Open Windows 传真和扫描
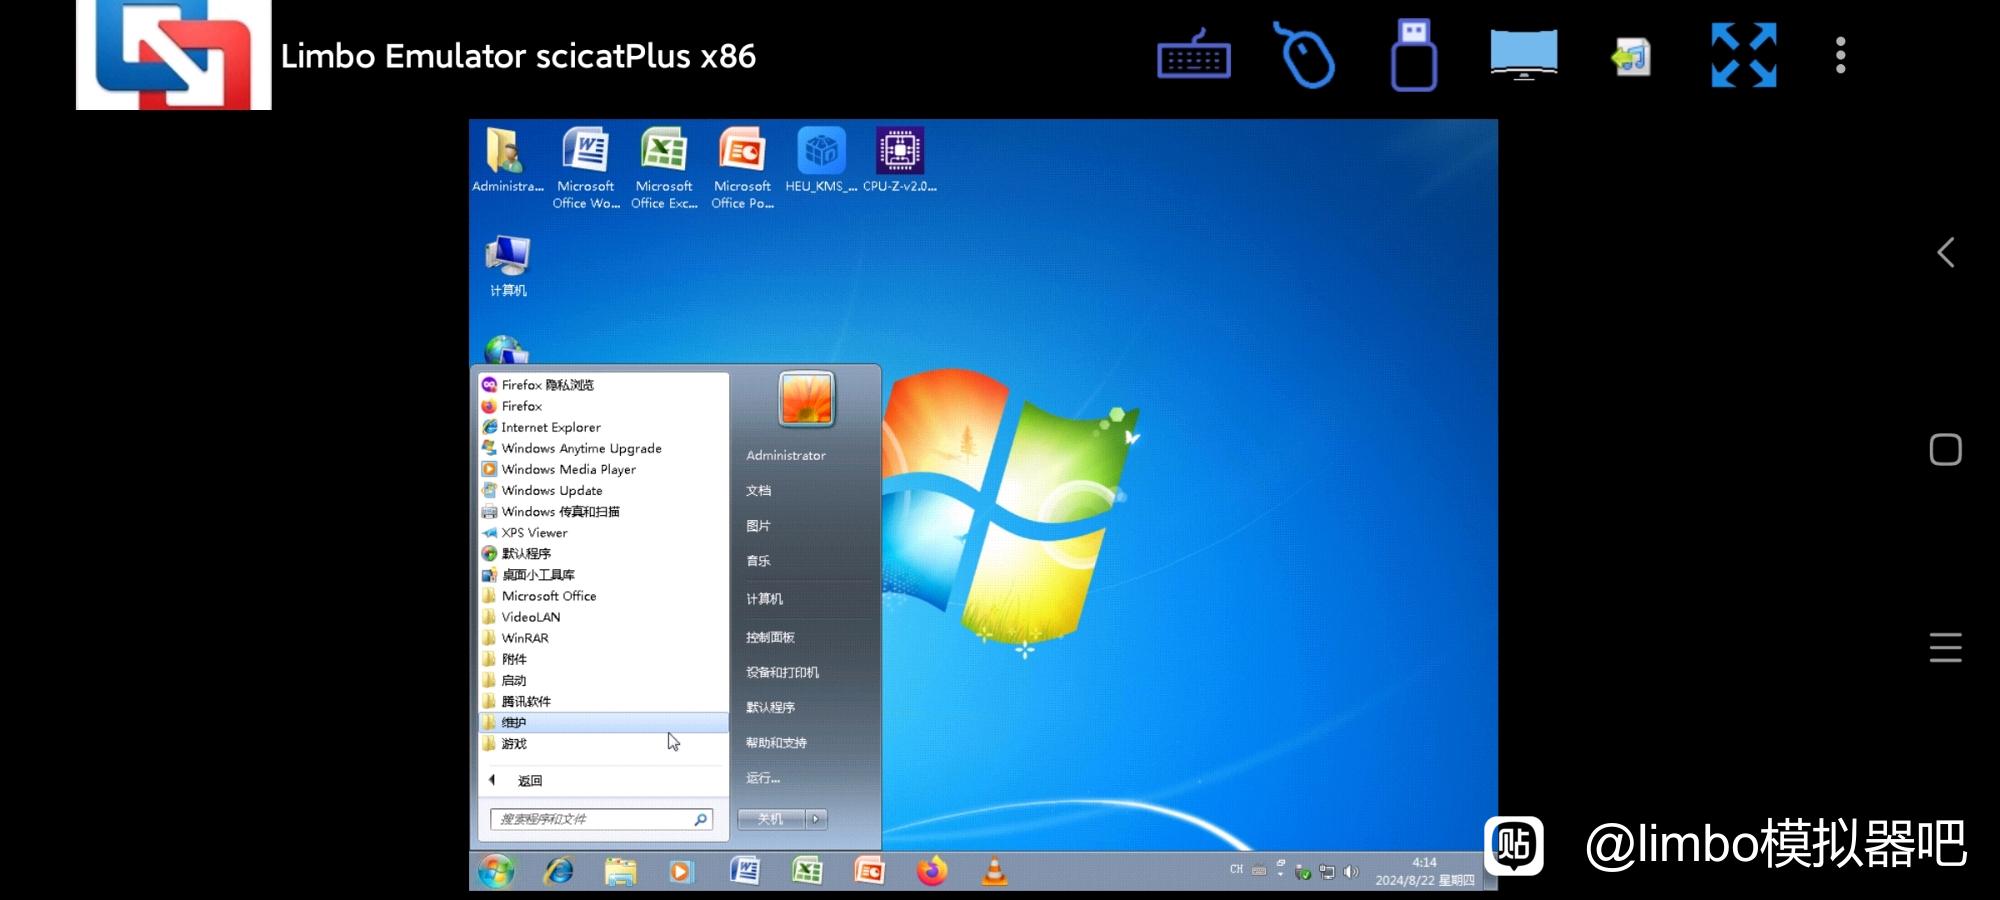 (x=603, y=511)
